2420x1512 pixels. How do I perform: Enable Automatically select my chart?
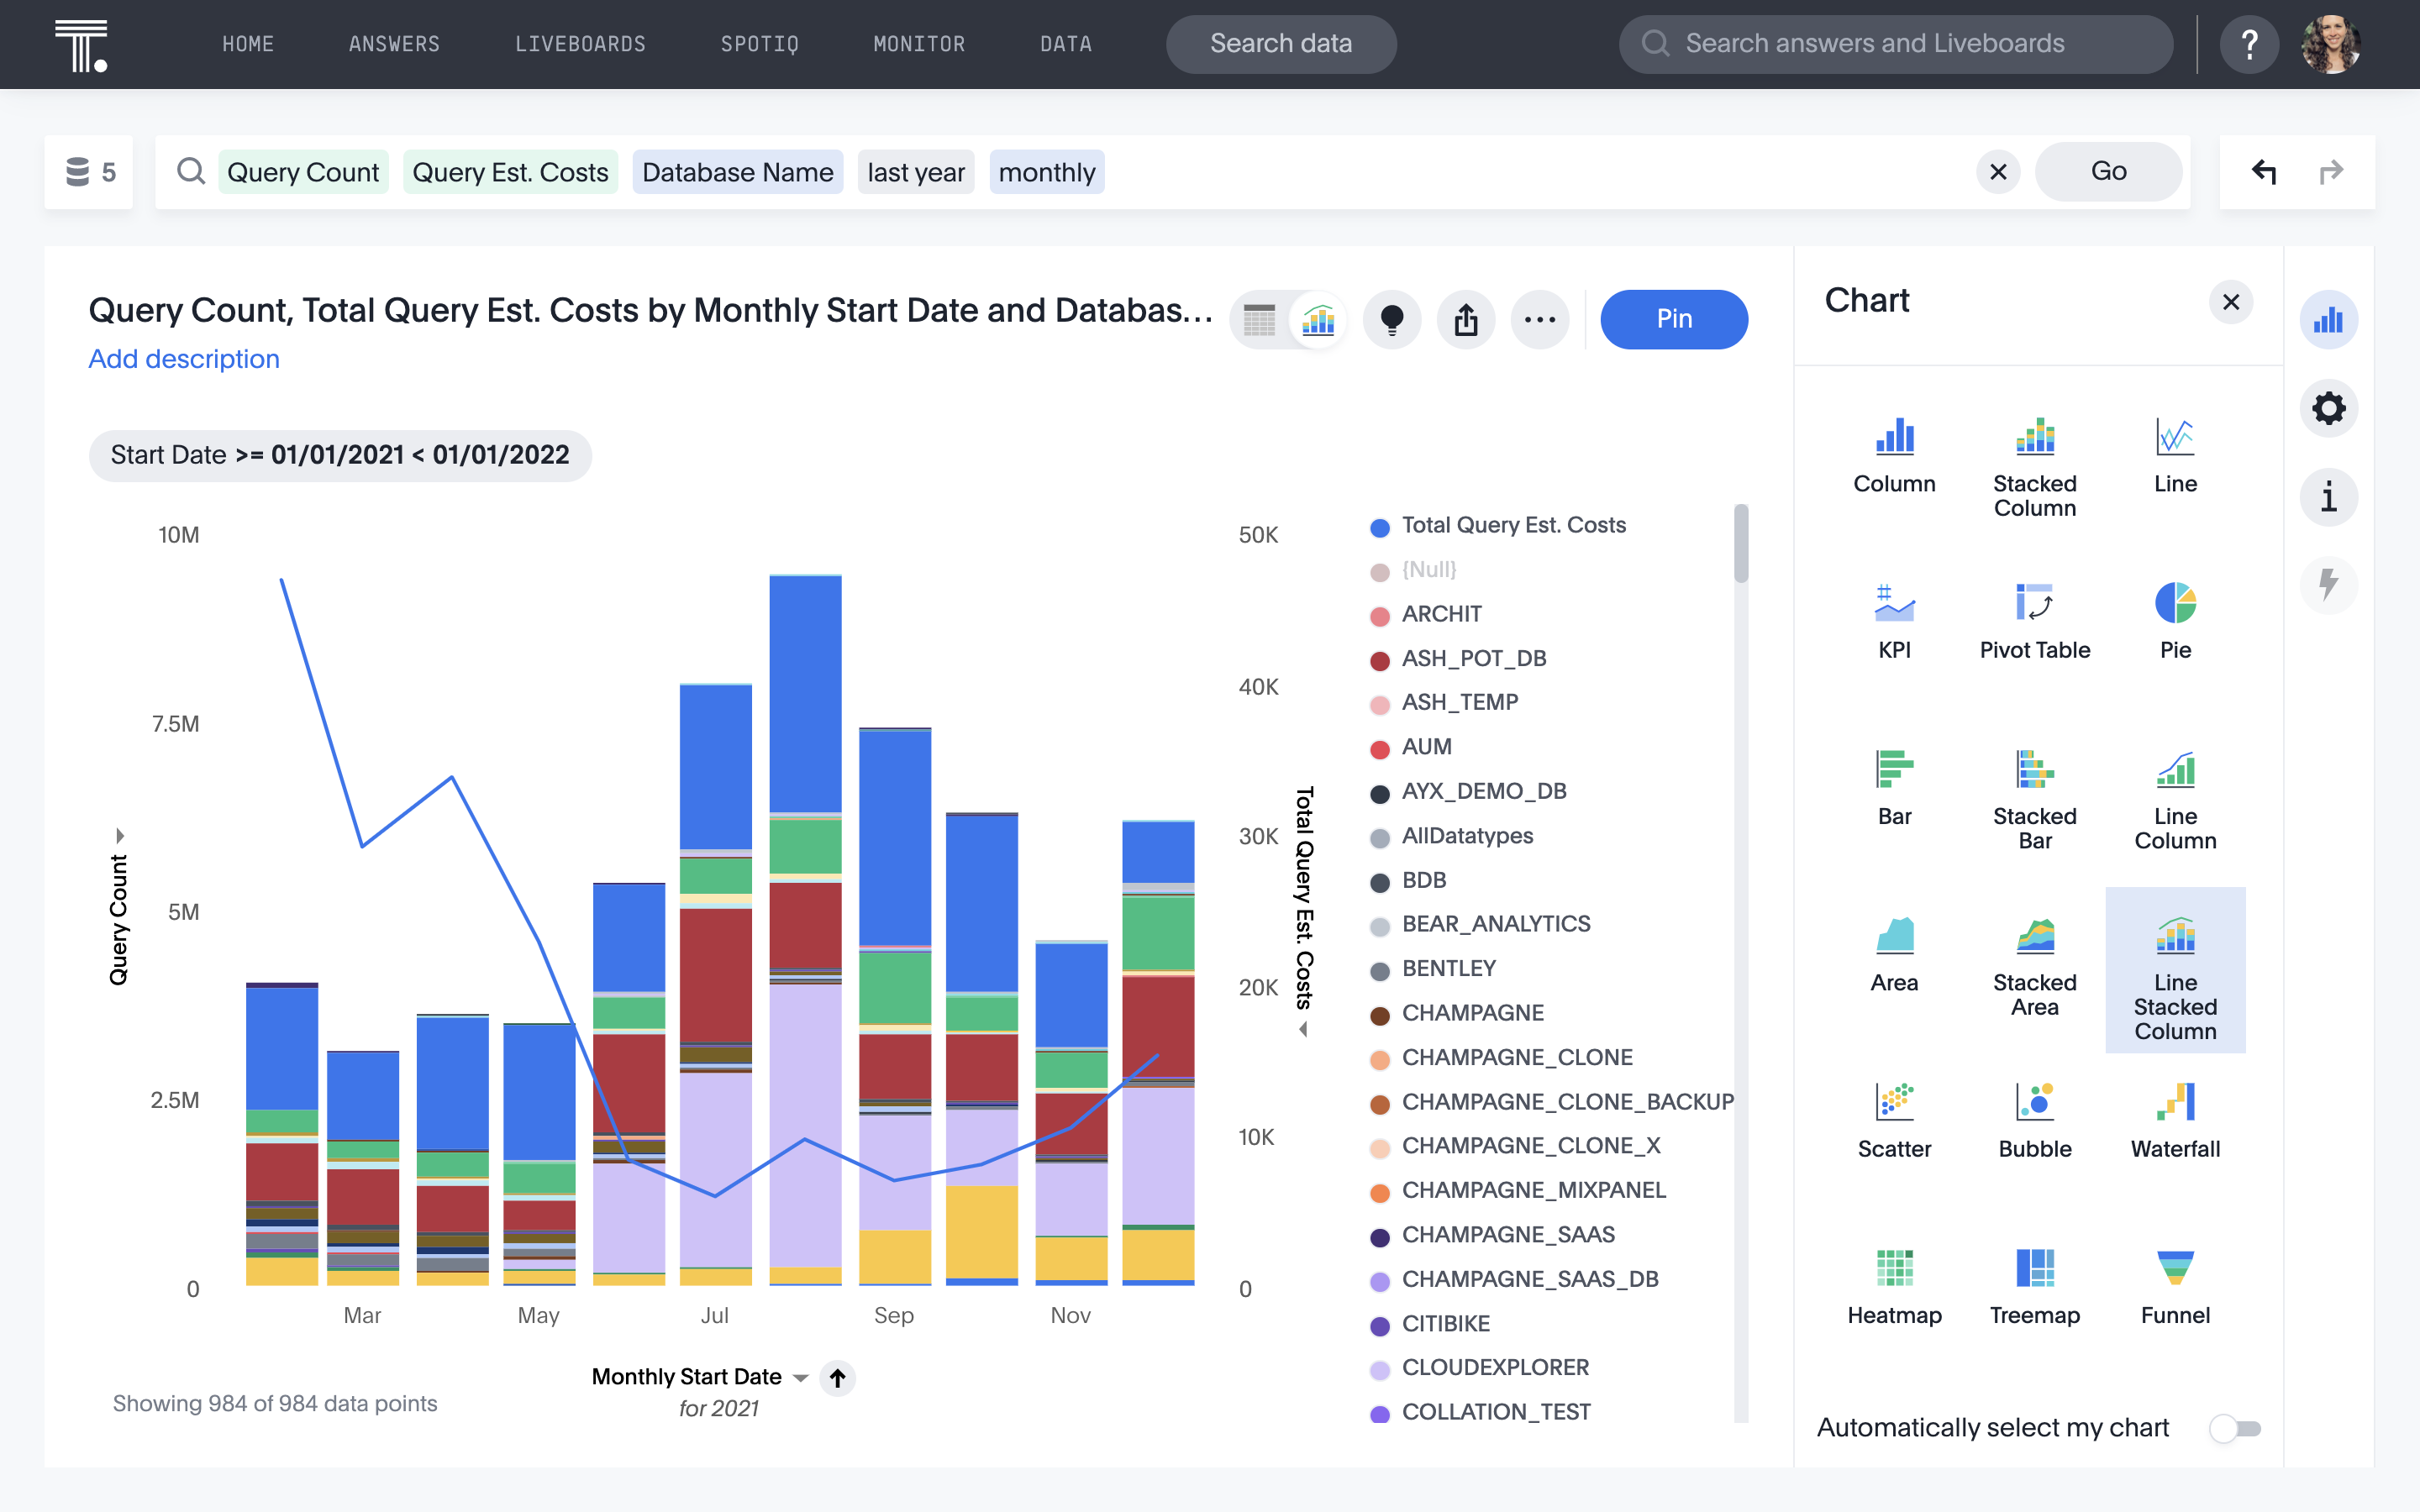click(x=2237, y=1428)
